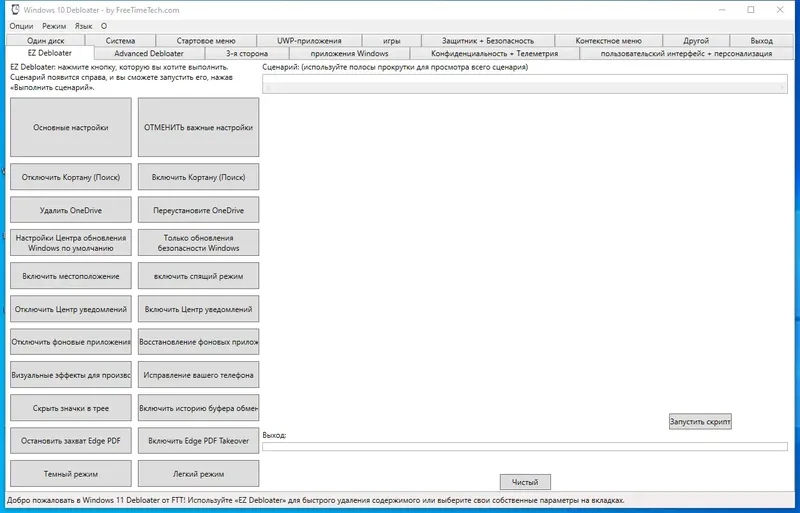The width and height of the screenshot is (800, 513).
Task: Click Отключить фоновые приложения button
Action: tap(71, 341)
